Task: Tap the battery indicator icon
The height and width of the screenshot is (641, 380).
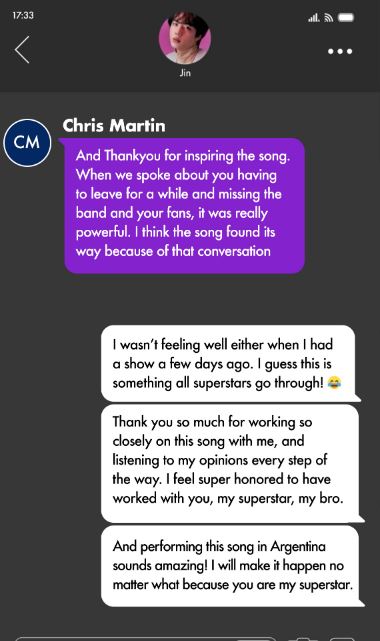Action: coord(346,17)
